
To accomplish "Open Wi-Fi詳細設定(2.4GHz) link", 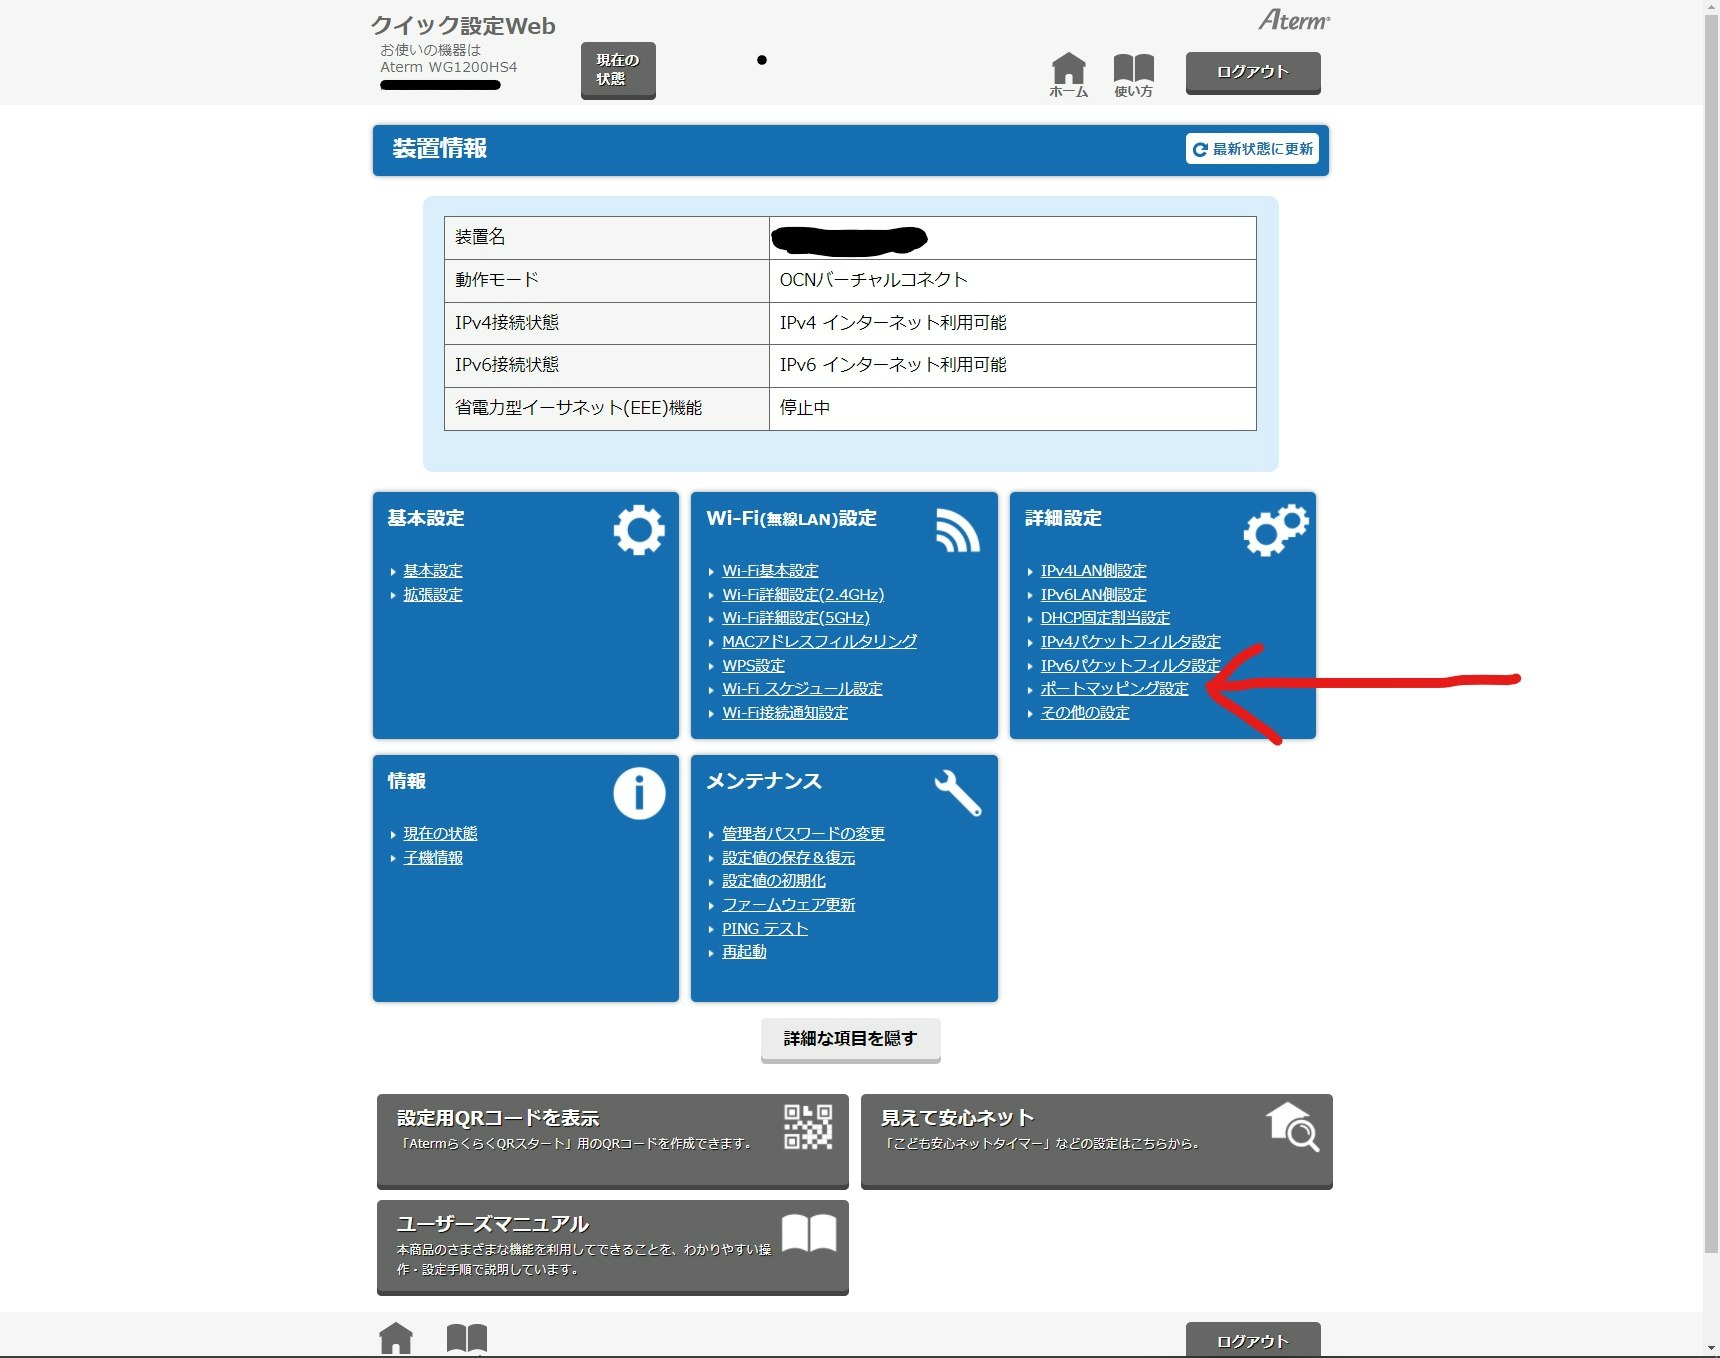I will (803, 595).
